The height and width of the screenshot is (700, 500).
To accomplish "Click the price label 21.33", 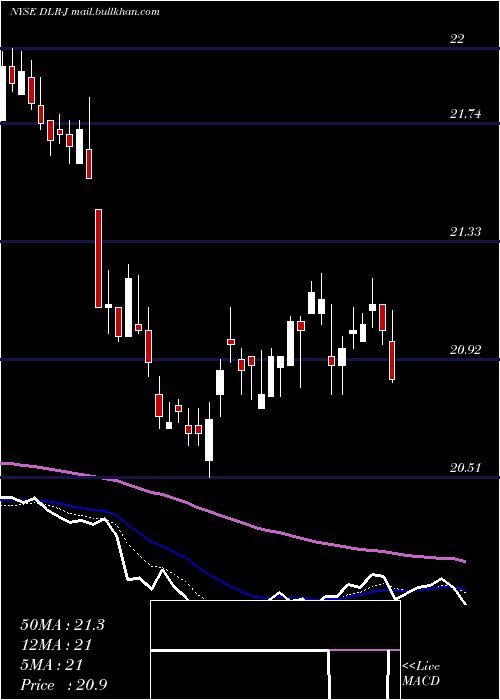I will [x=465, y=232].
